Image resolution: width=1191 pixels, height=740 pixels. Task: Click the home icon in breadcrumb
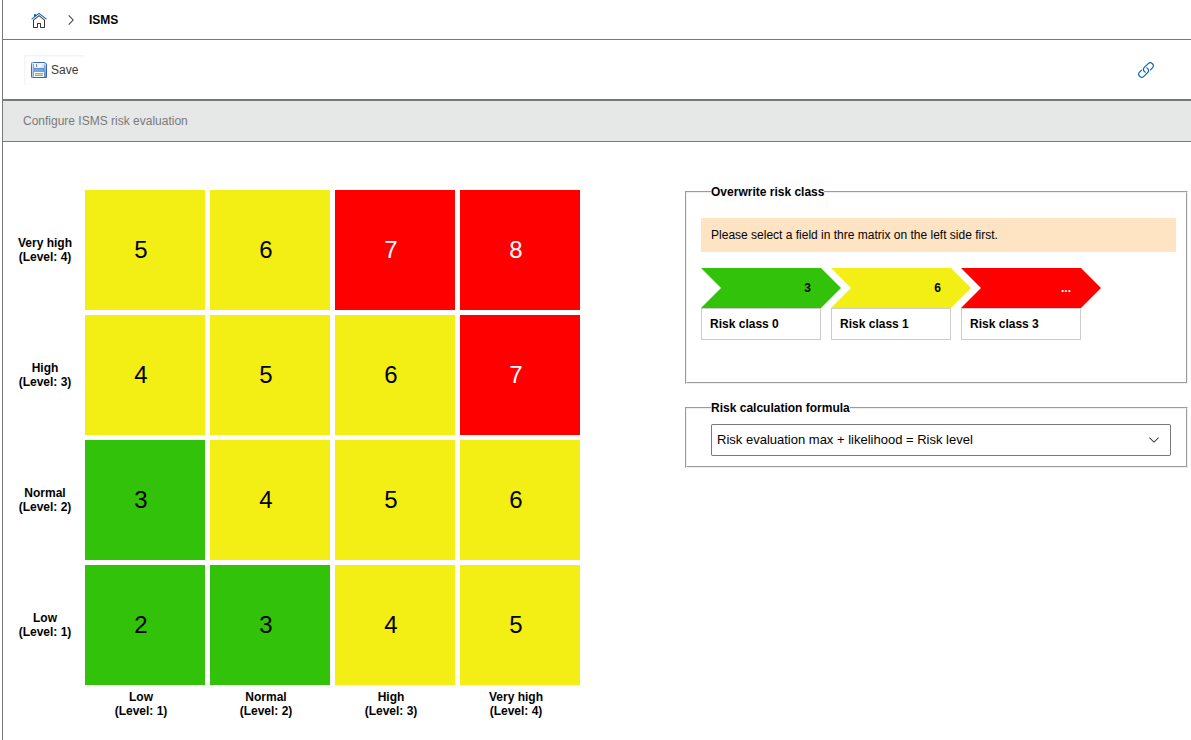pyautogui.click(x=39, y=20)
